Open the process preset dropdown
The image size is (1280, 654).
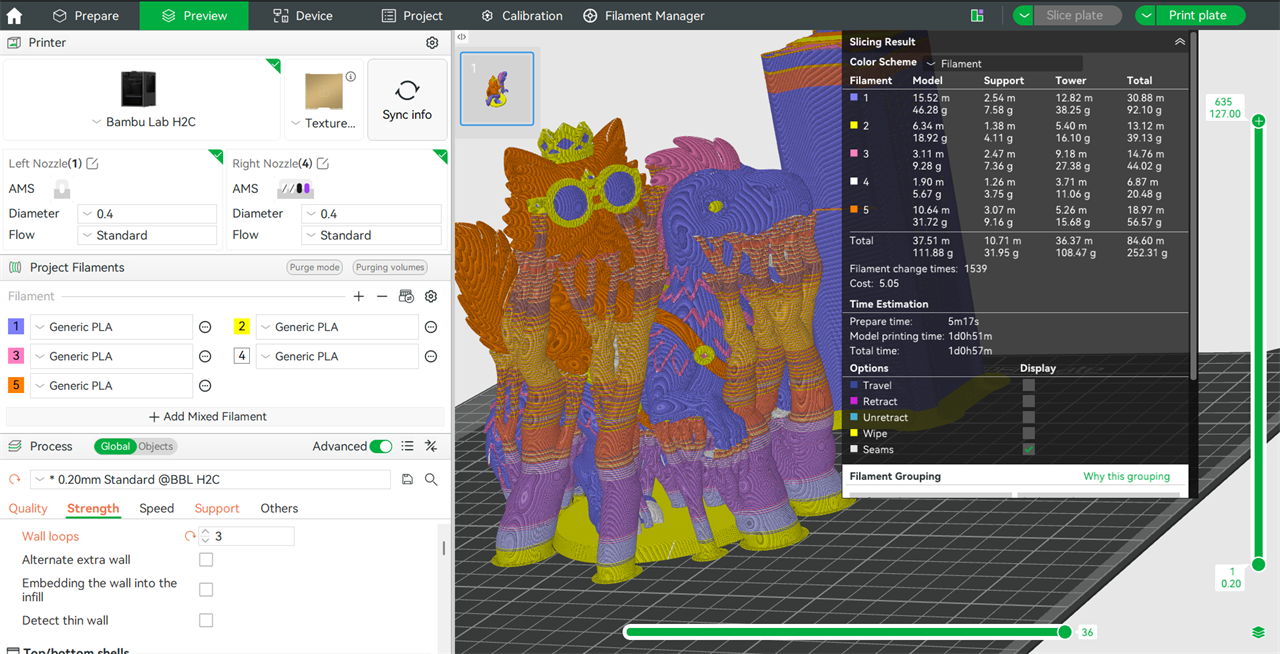[210, 479]
